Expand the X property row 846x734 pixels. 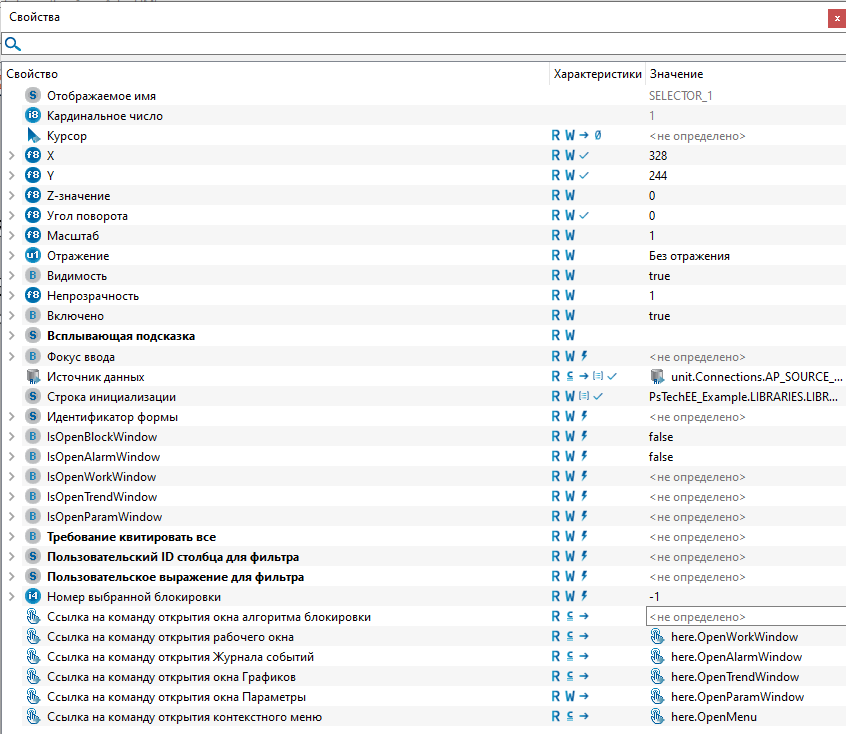pos(11,156)
